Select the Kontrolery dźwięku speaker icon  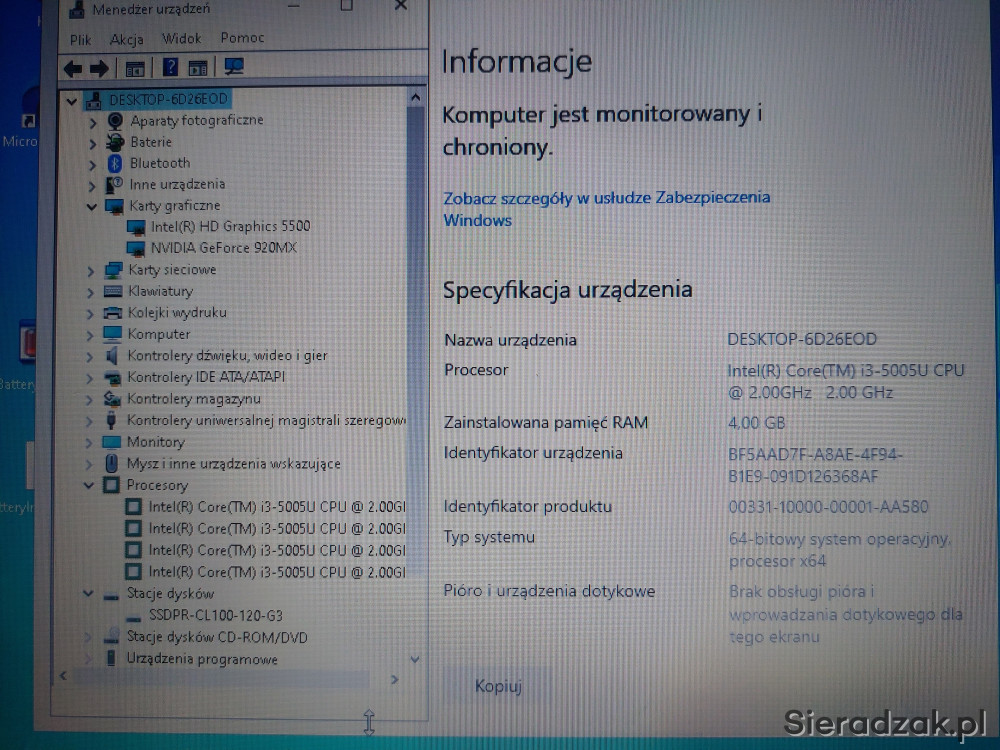[x=112, y=356]
